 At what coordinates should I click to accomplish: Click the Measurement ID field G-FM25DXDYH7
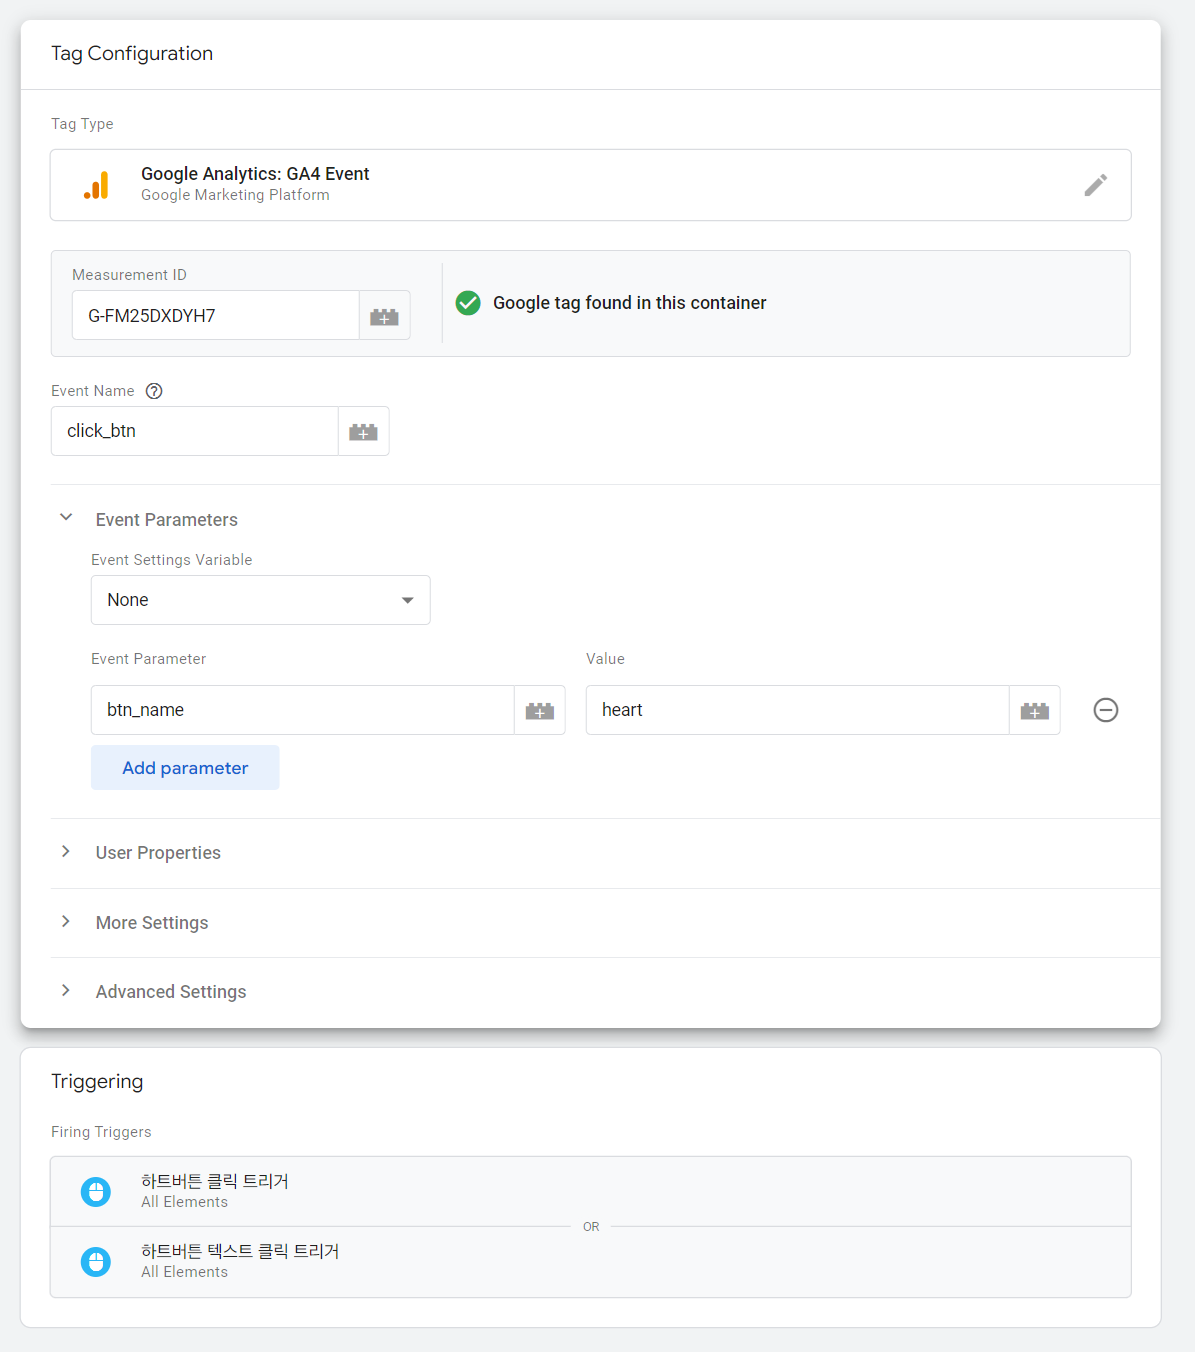[x=216, y=316]
